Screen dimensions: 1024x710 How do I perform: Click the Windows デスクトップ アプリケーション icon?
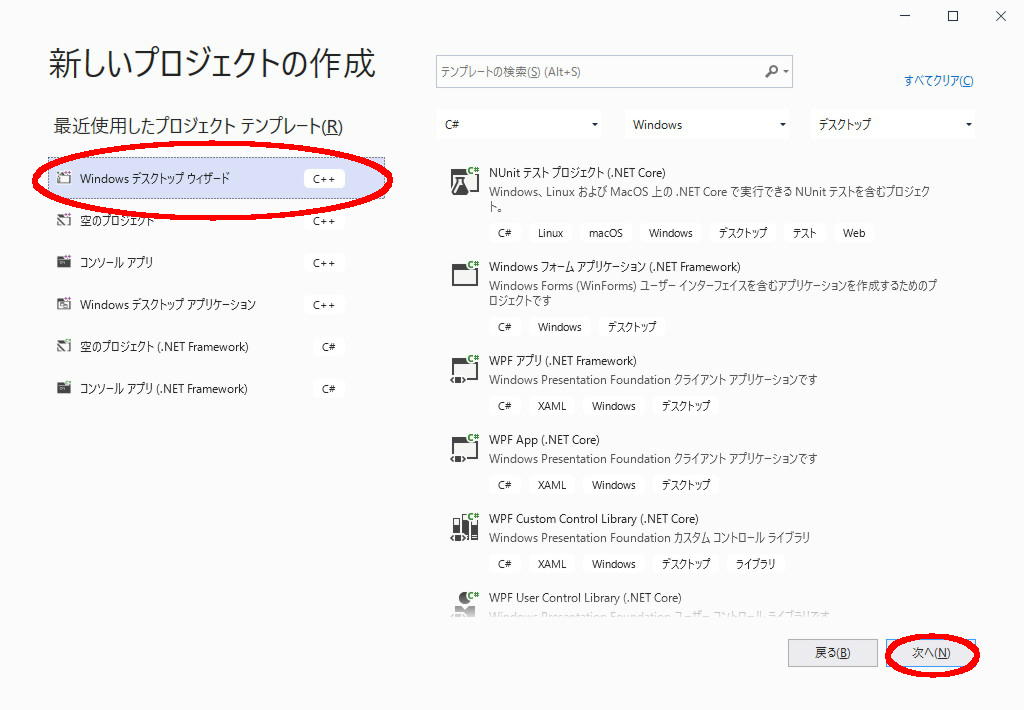click(63, 304)
